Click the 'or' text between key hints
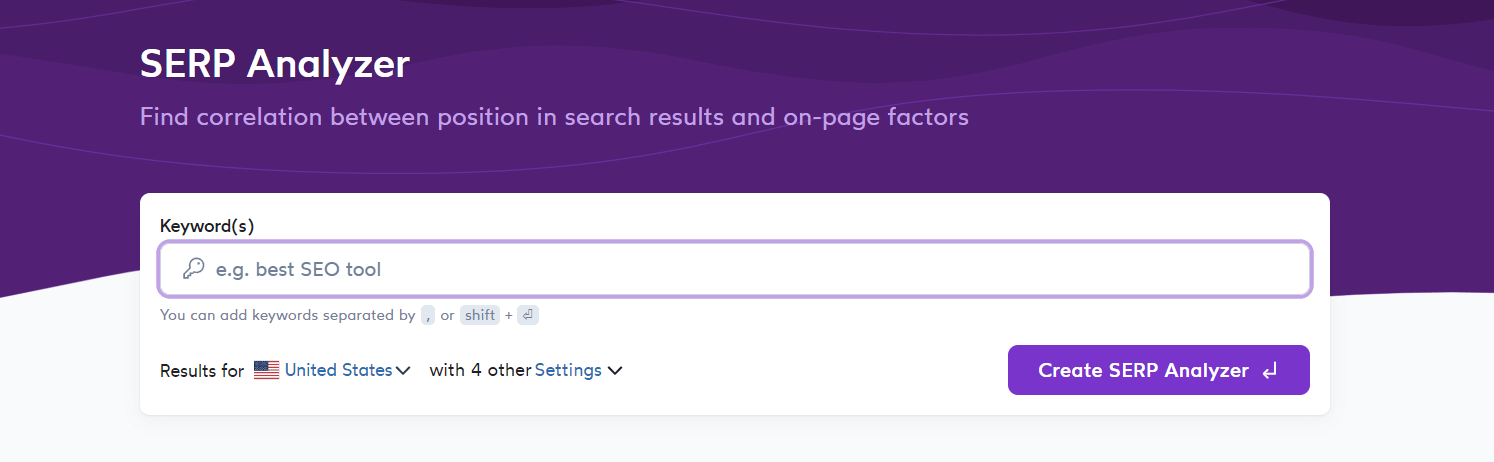 click(x=447, y=315)
